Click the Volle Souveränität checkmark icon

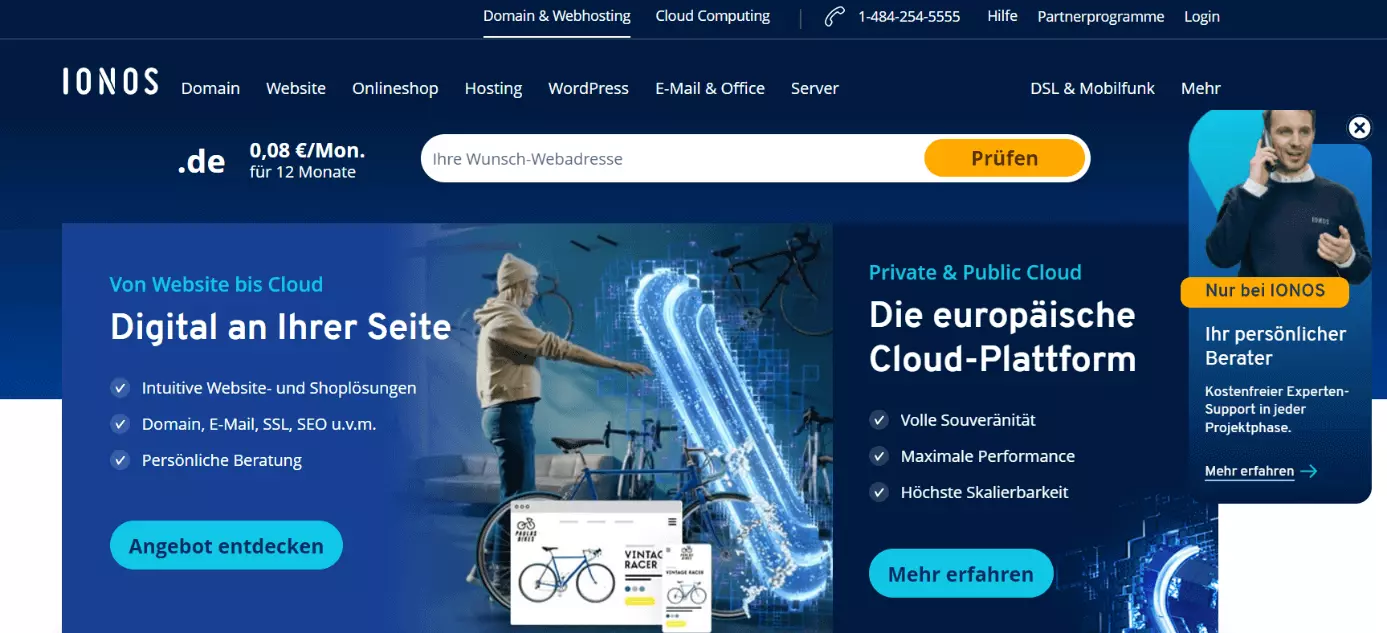click(879, 420)
